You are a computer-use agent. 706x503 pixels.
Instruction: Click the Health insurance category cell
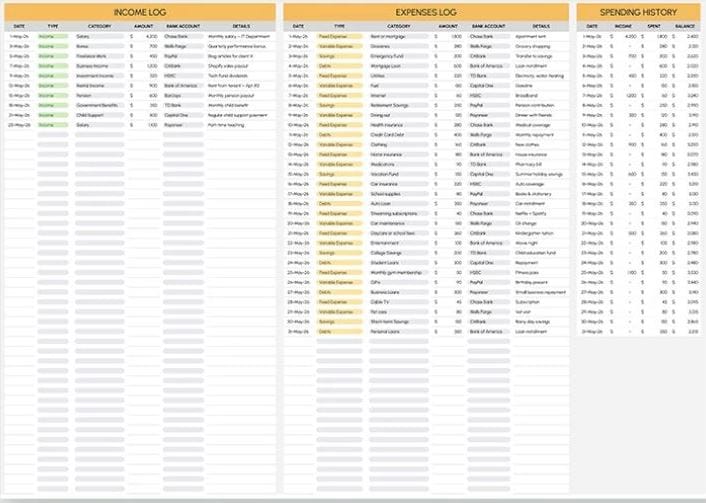pos(399,125)
